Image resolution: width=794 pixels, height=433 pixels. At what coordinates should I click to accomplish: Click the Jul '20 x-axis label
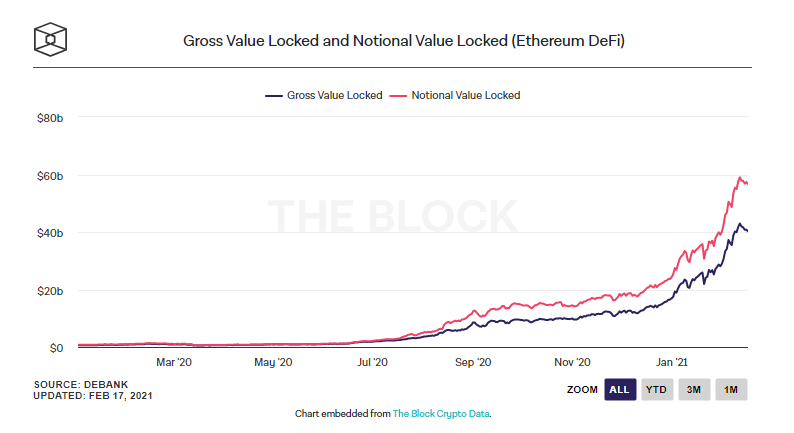(x=371, y=362)
